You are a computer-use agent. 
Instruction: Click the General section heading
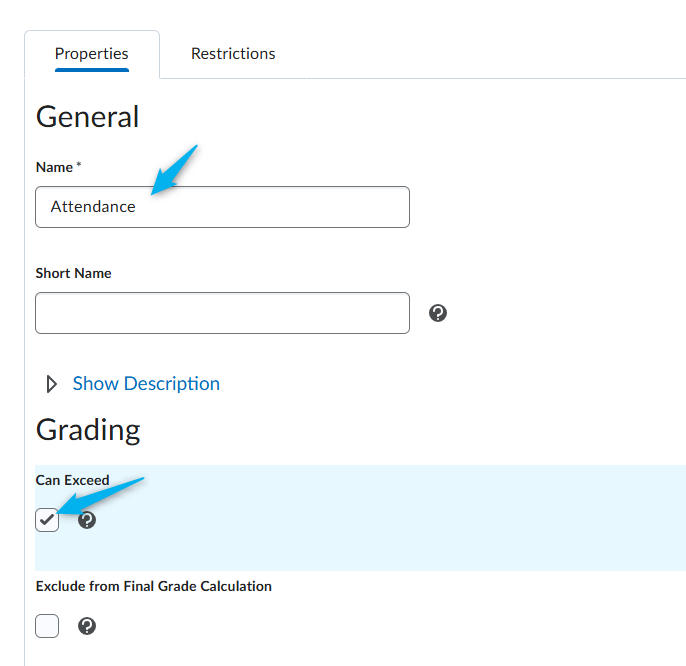[88, 117]
